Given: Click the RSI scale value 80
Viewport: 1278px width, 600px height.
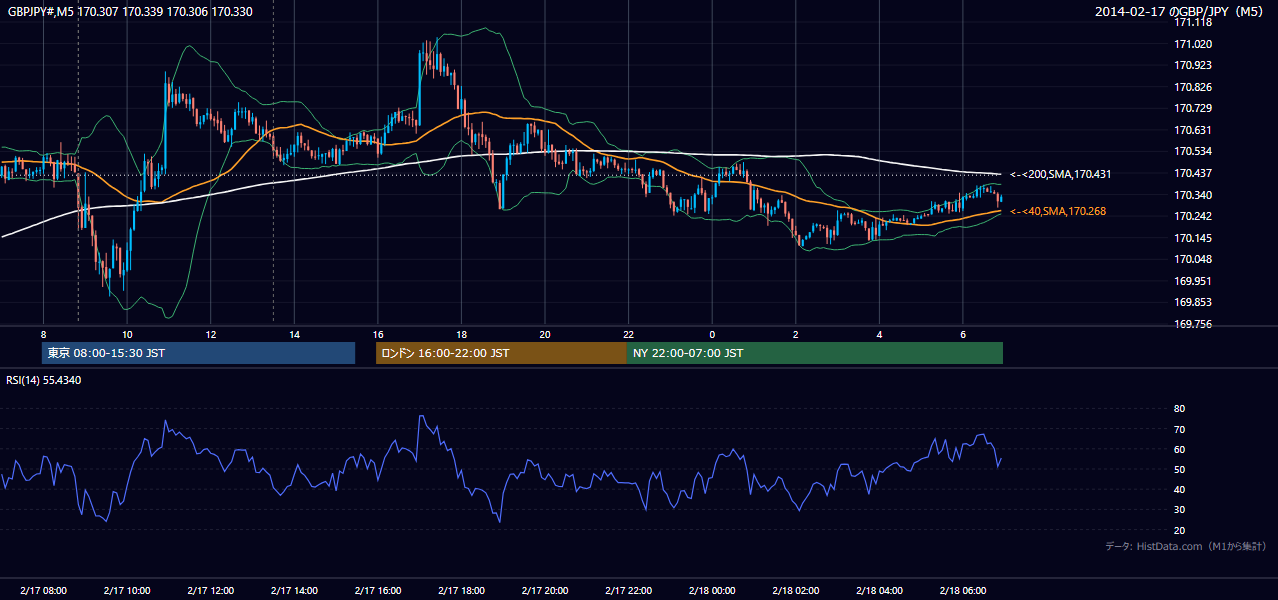Looking at the screenshot, I should pos(1180,409).
